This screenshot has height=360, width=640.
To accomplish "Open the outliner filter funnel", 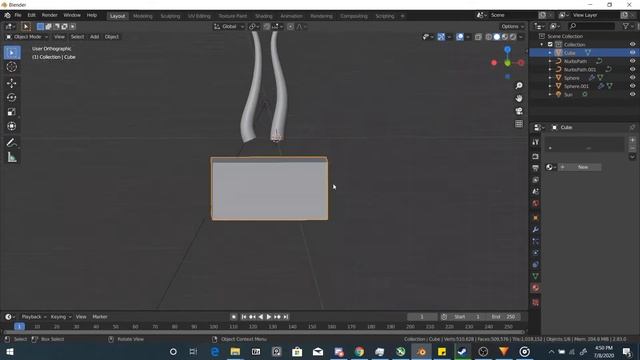I will click(x=626, y=26).
